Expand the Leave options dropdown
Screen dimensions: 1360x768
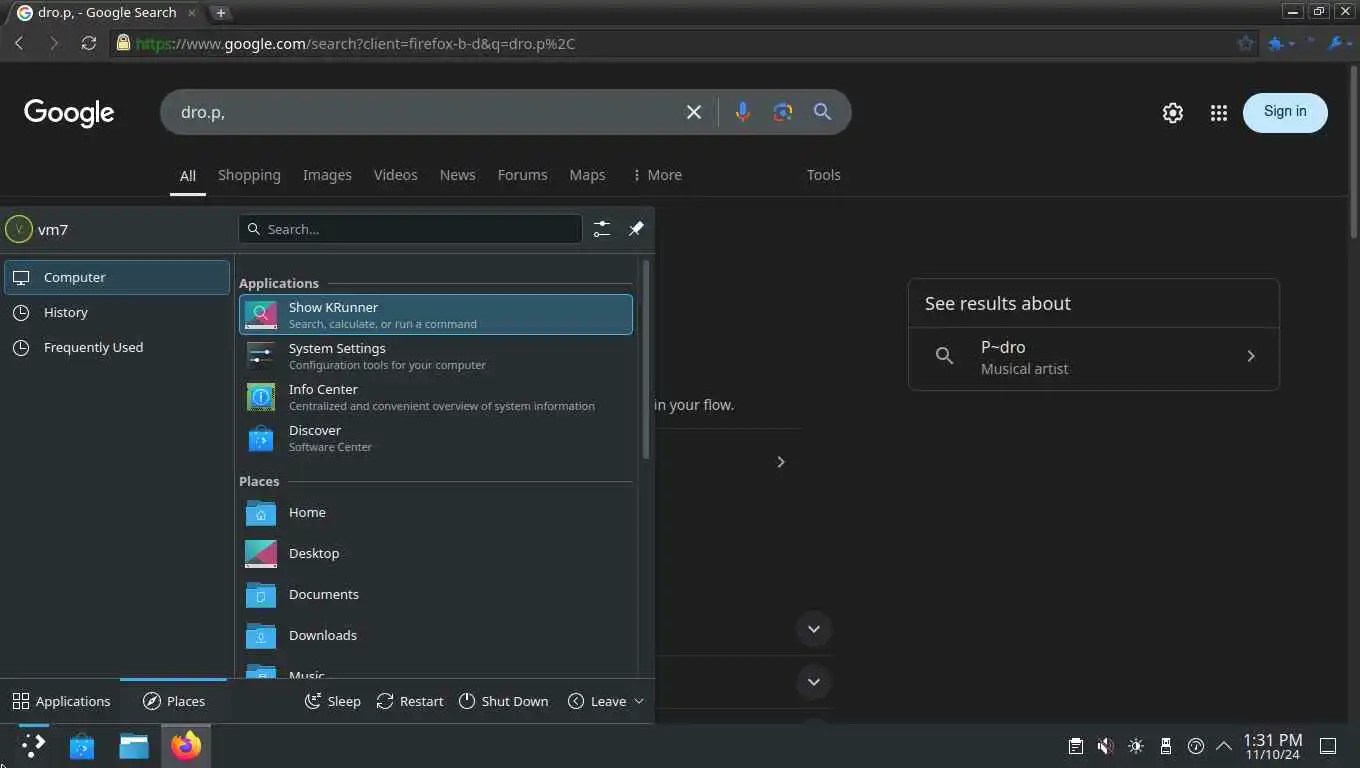pos(605,701)
